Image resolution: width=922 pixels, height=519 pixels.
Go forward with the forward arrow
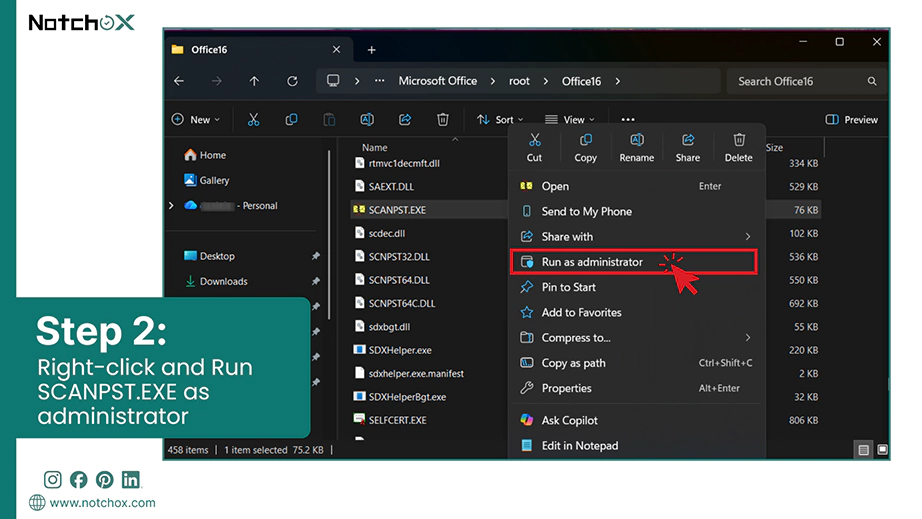click(217, 81)
